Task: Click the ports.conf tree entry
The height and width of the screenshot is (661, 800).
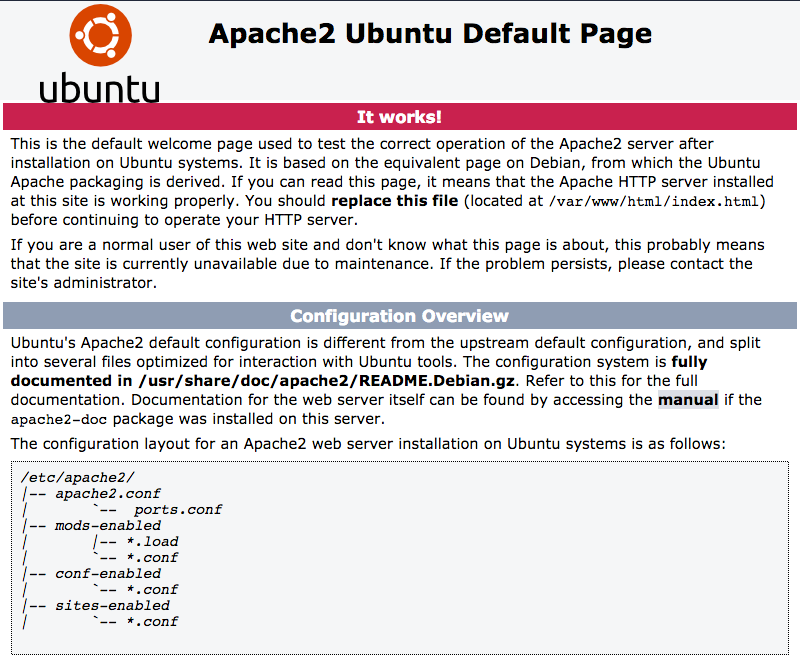Action: pos(178,510)
